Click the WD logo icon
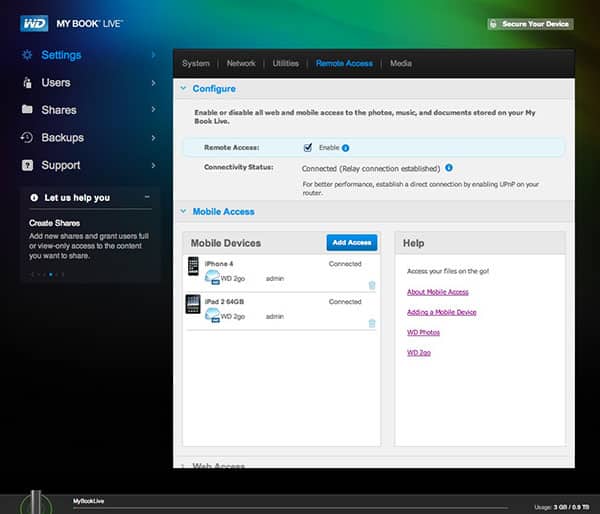Image resolution: width=600 pixels, height=514 pixels. [x=34, y=23]
